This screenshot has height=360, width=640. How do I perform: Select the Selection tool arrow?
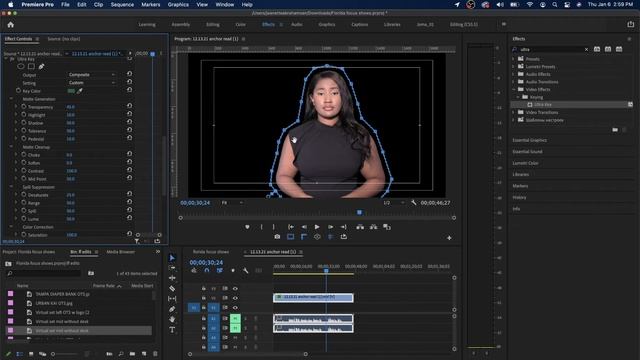pos(172,258)
